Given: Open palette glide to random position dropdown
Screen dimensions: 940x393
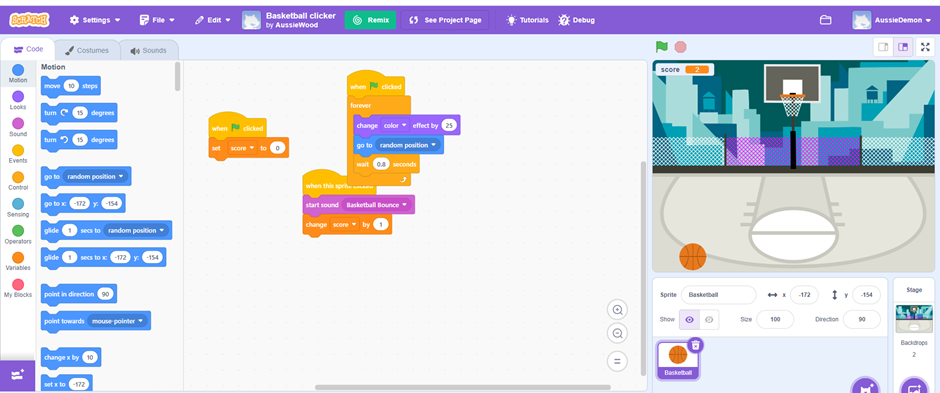Looking at the screenshot, I should click(136, 231).
